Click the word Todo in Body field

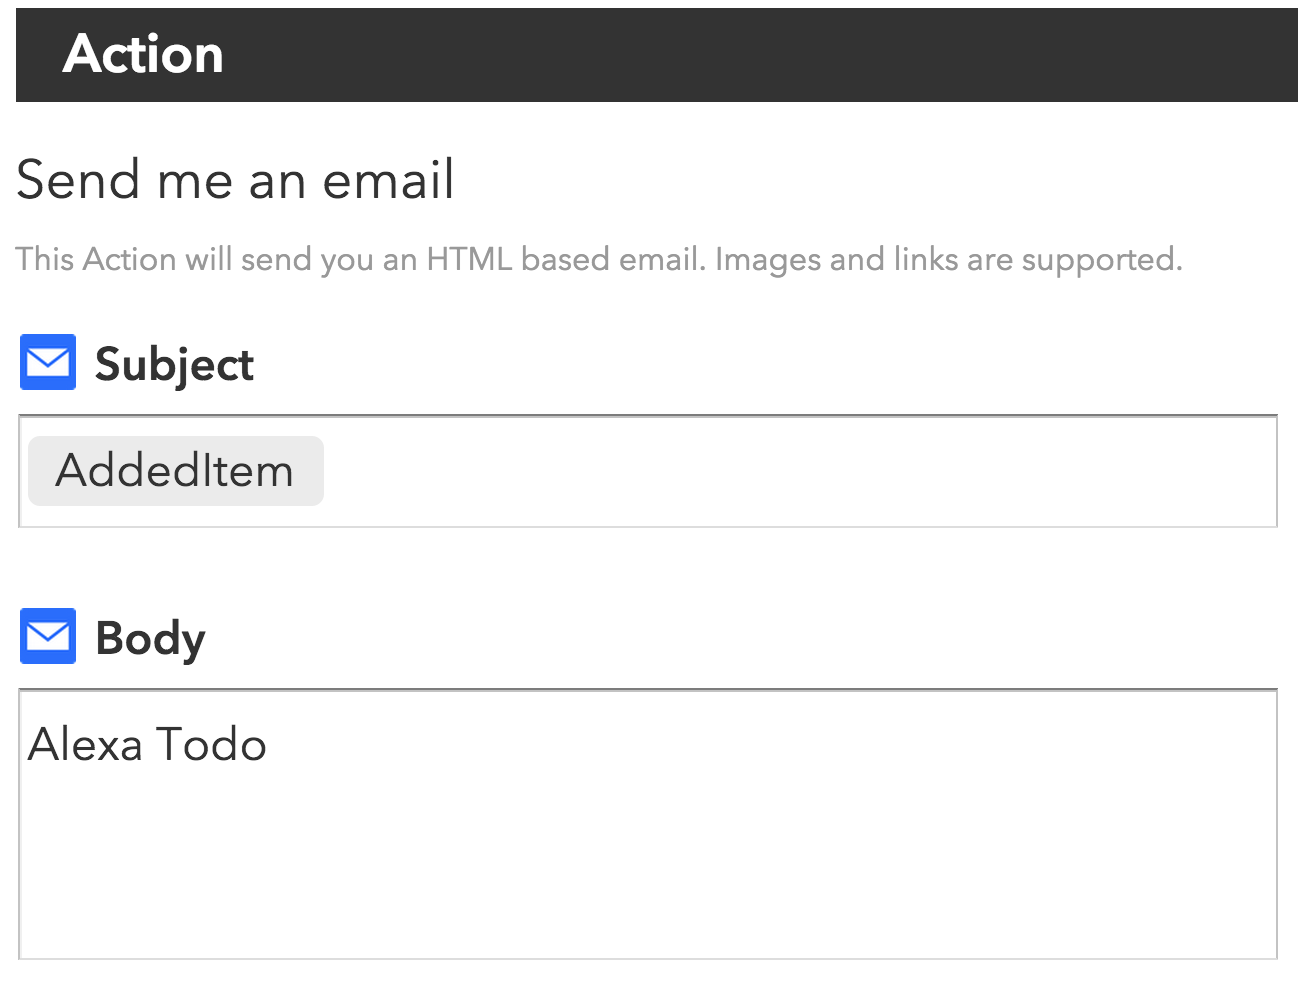click(211, 745)
